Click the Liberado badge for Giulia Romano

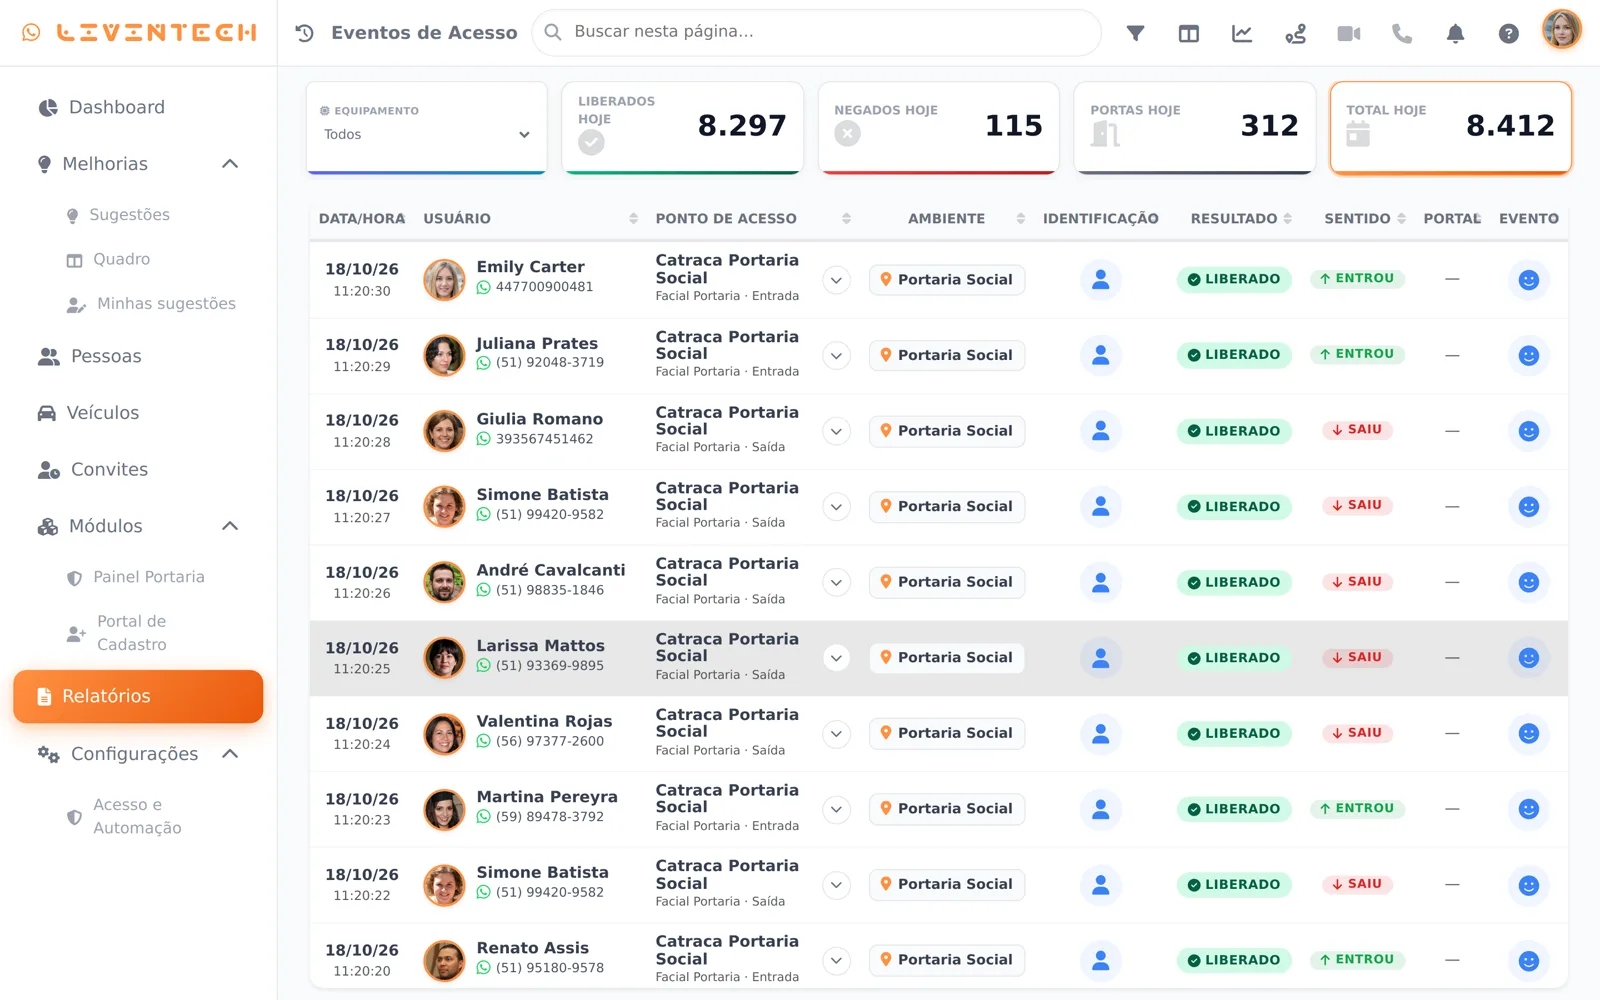(1234, 431)
